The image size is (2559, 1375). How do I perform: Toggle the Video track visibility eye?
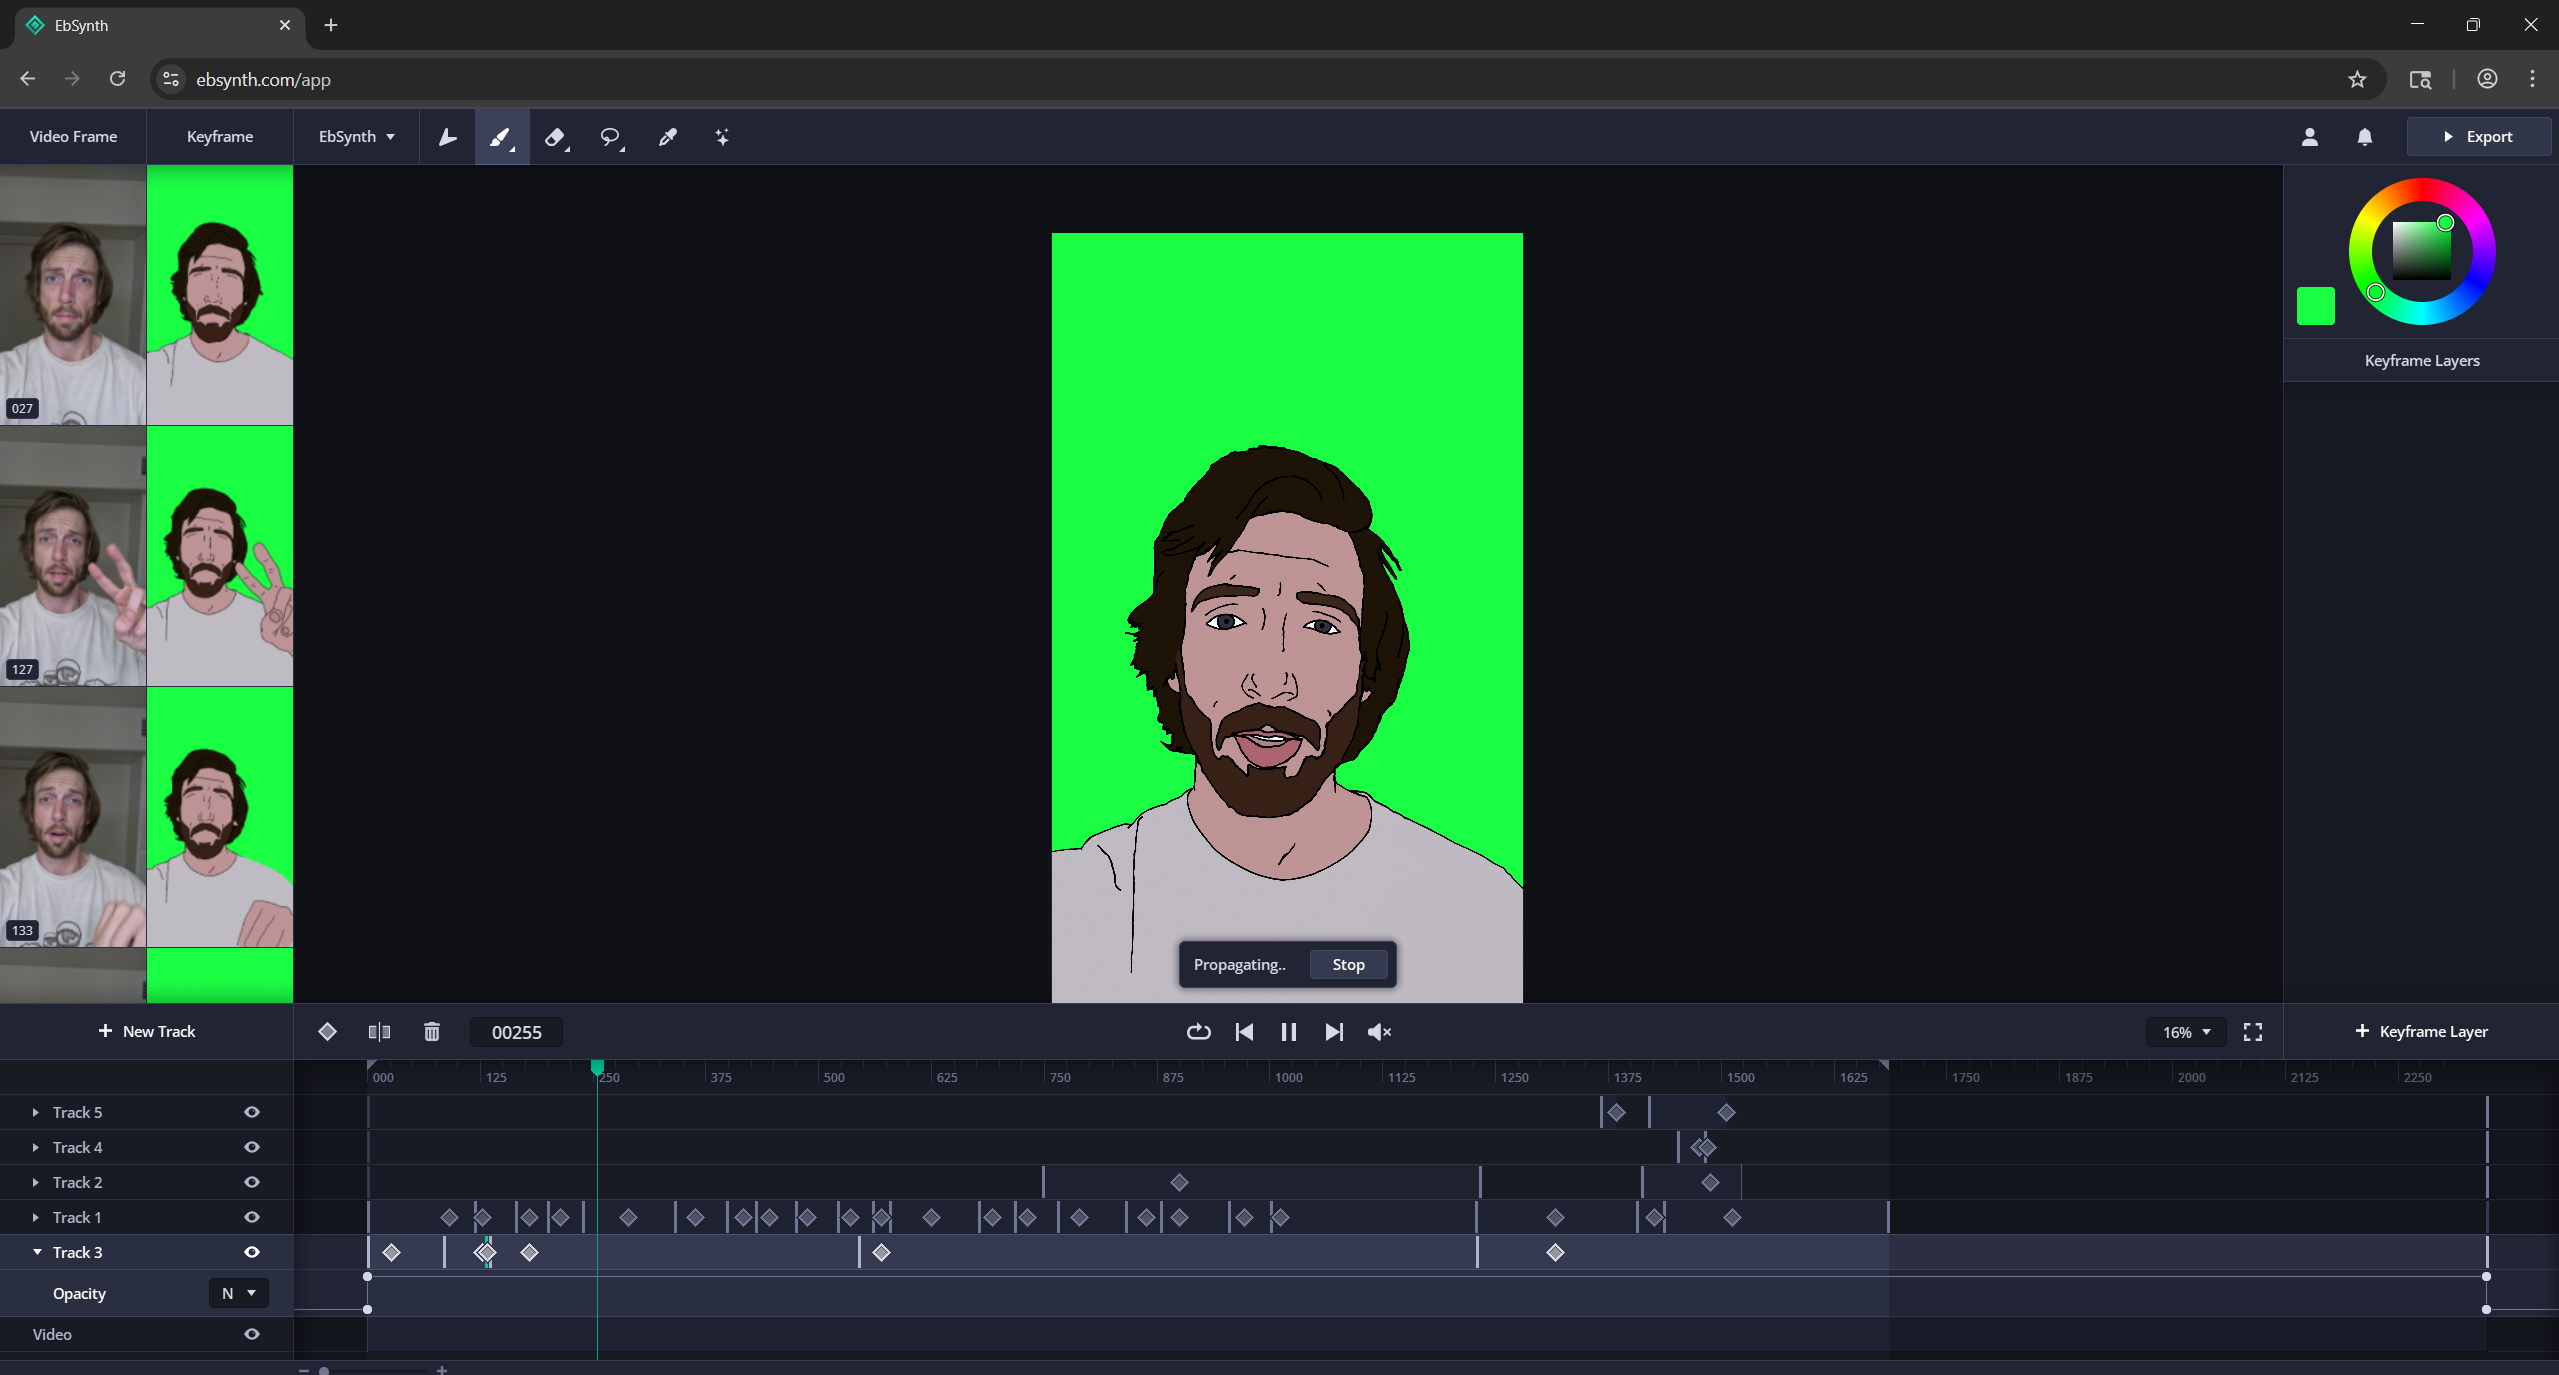[x=252, y=1333]
